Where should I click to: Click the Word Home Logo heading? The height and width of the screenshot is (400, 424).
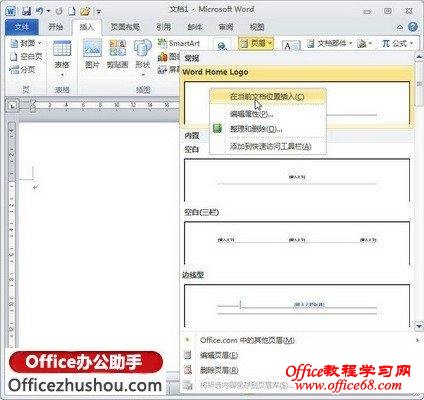pyautogui.click(x=215, y=72)
